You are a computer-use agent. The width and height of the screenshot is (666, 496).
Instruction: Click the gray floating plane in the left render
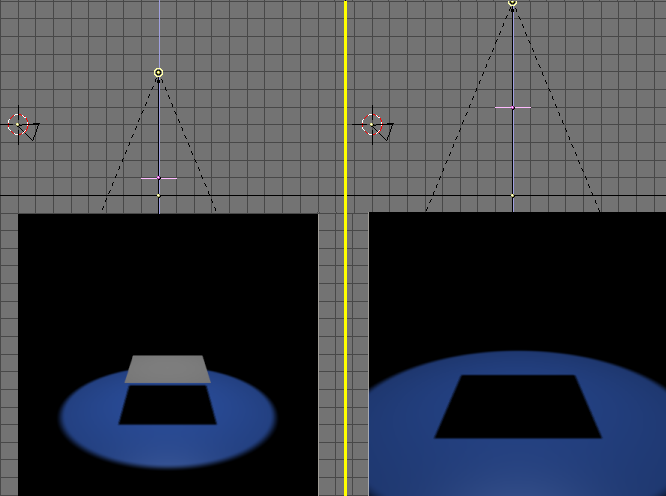tap(167, 369)
